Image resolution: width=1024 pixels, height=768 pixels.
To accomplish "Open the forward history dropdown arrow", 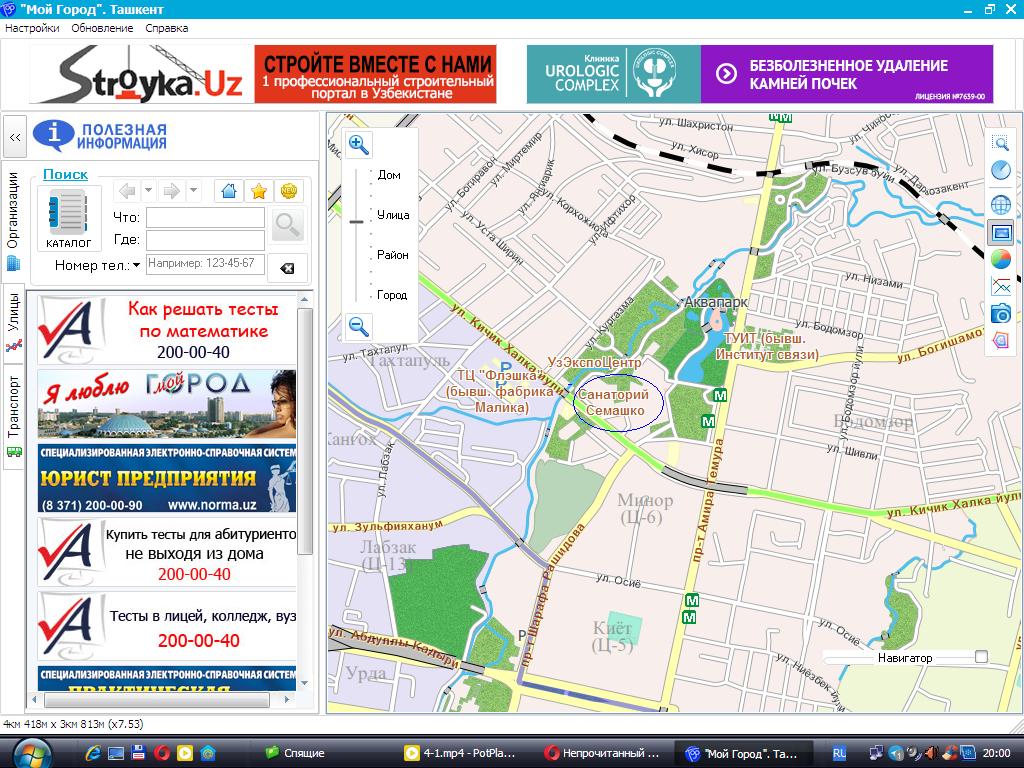I will coord(193,191).
